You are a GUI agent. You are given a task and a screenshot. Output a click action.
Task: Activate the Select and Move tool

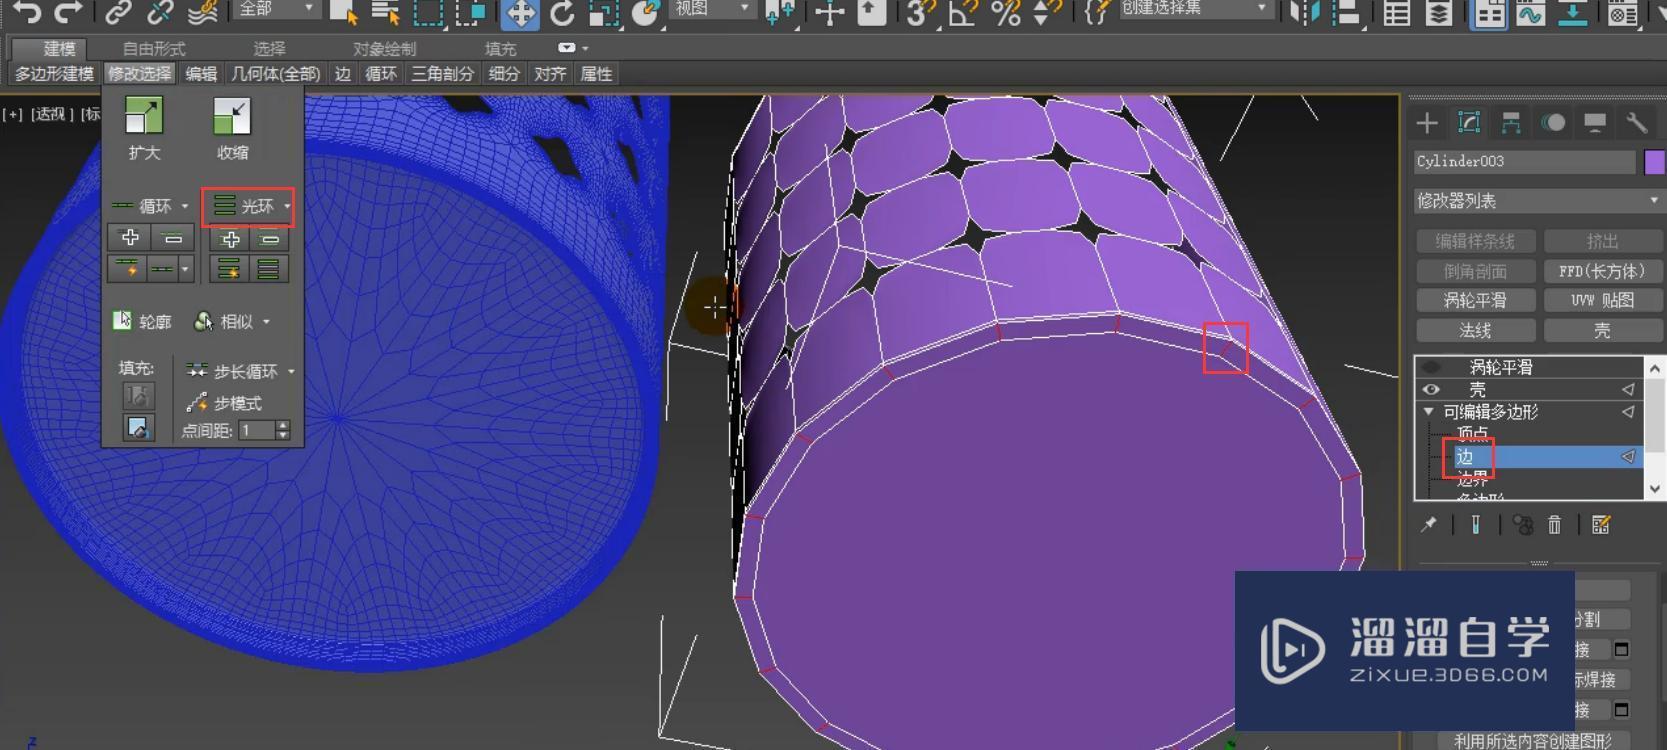point(520,12)
